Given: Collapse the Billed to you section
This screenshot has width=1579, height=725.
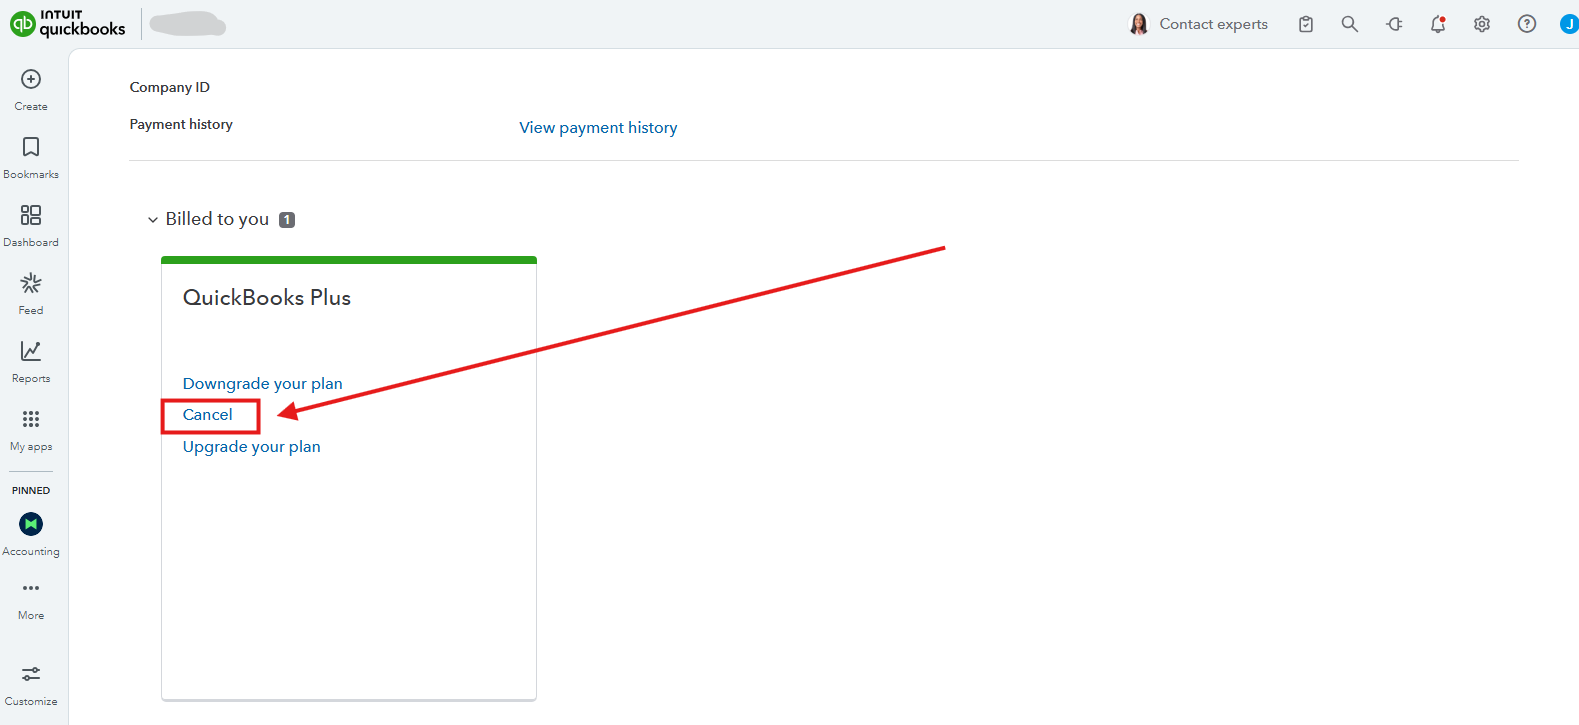Looking at the screenshot, I should click(x=153, y=220).
